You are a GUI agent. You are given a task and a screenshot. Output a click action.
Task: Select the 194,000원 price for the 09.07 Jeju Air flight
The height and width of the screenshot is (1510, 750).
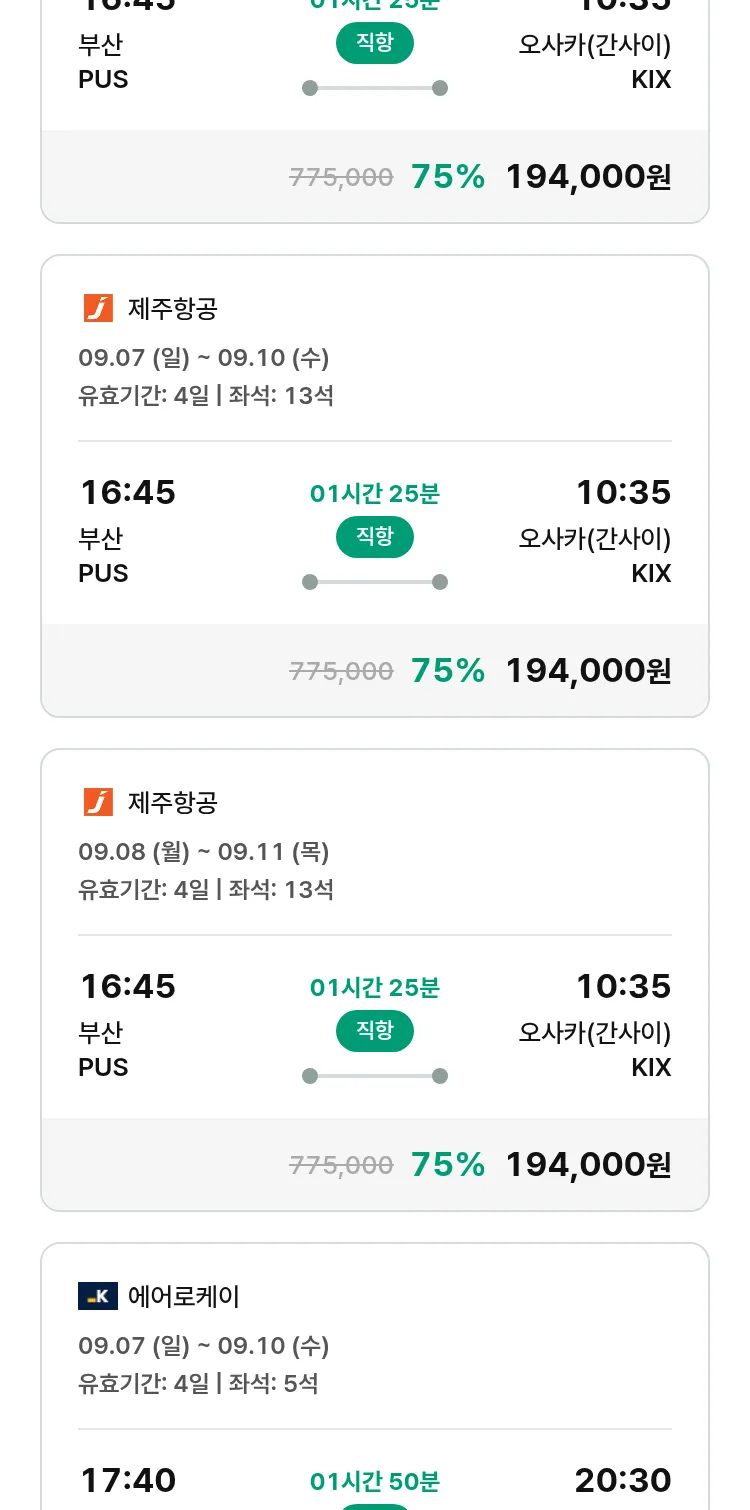pyautogui.click(x=588, y=671)
